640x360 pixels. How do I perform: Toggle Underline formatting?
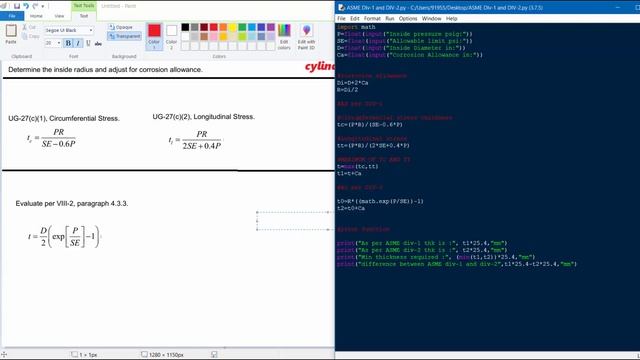pyautogui.click(x=88, y=43)
